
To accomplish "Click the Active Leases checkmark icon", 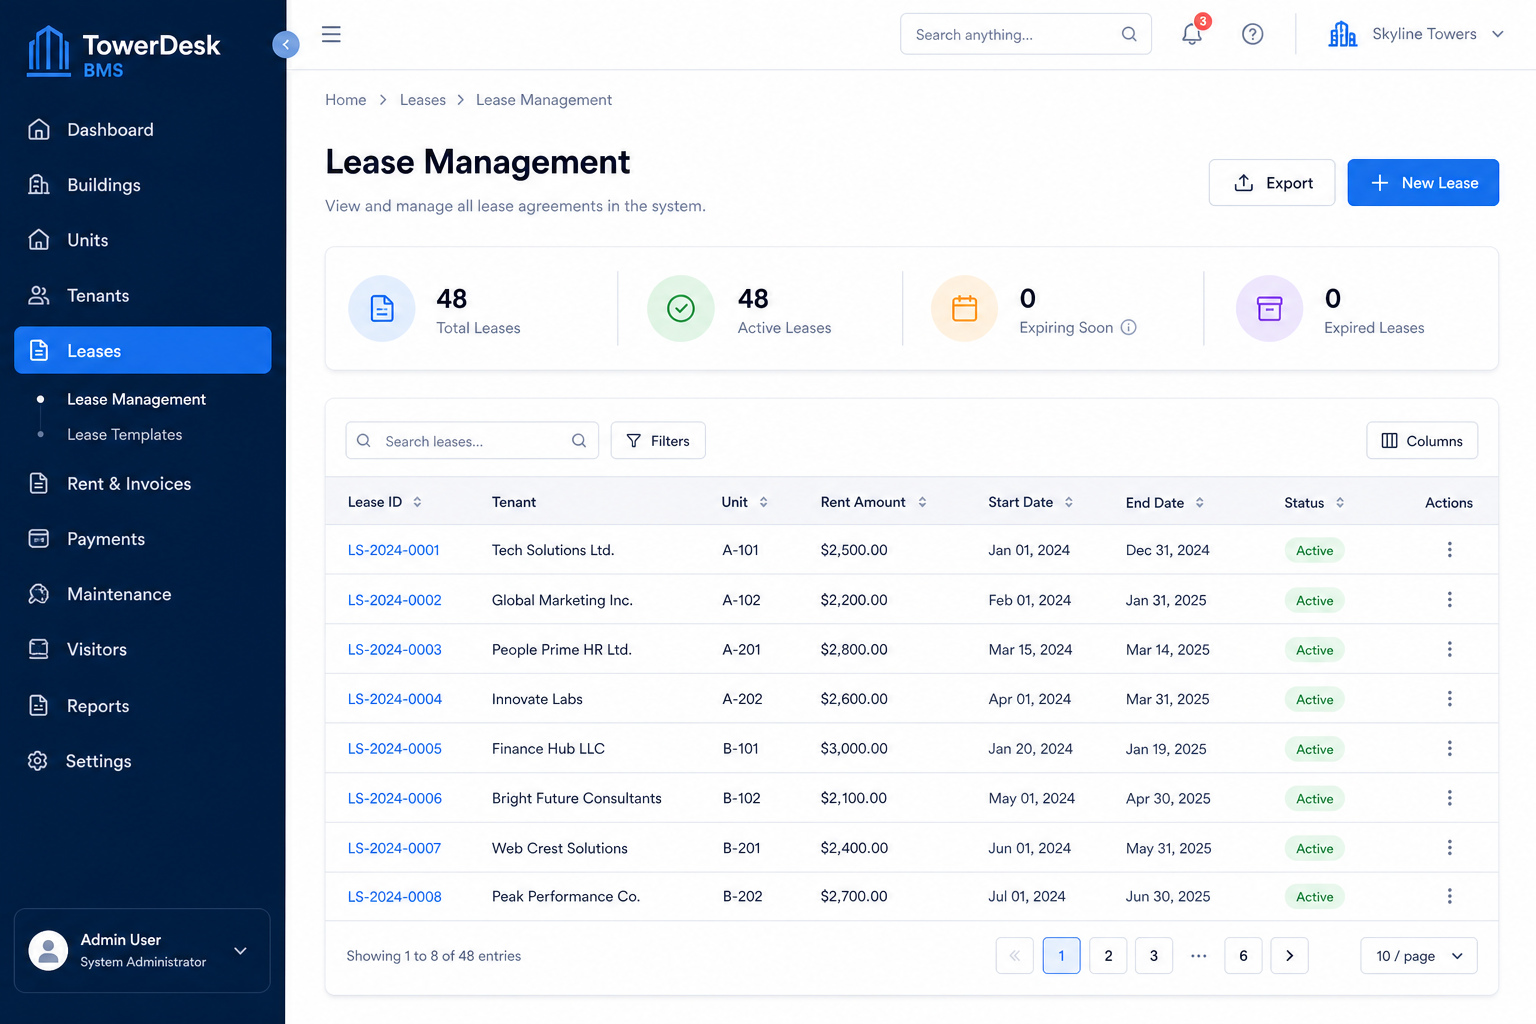I will pos(681,308).
